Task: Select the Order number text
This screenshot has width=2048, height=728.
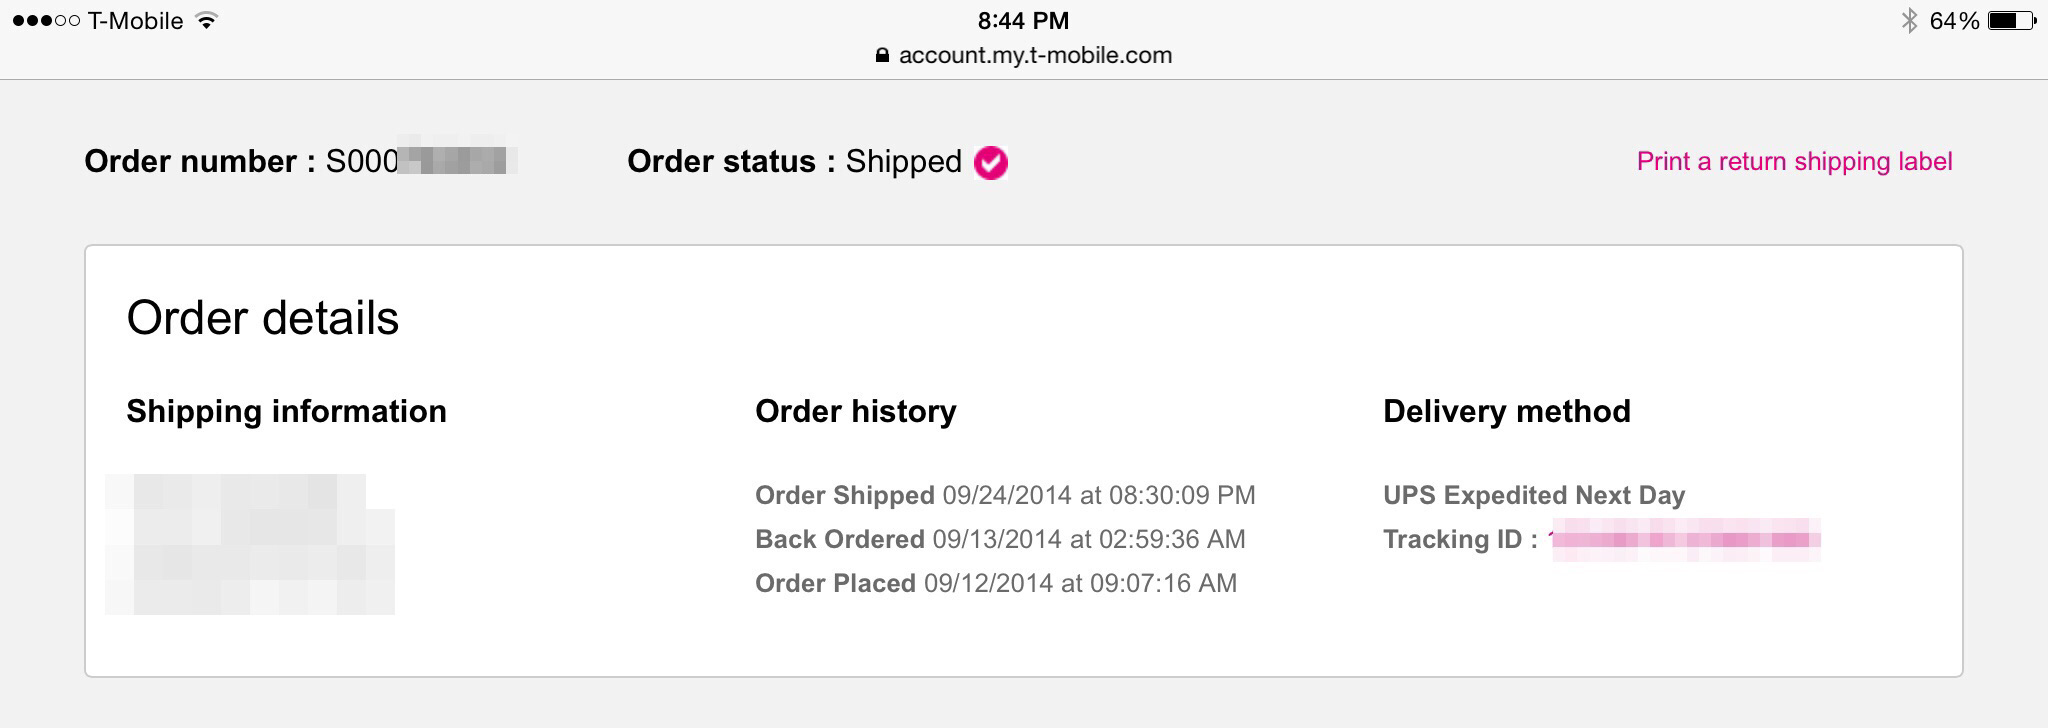Action: 300,162
